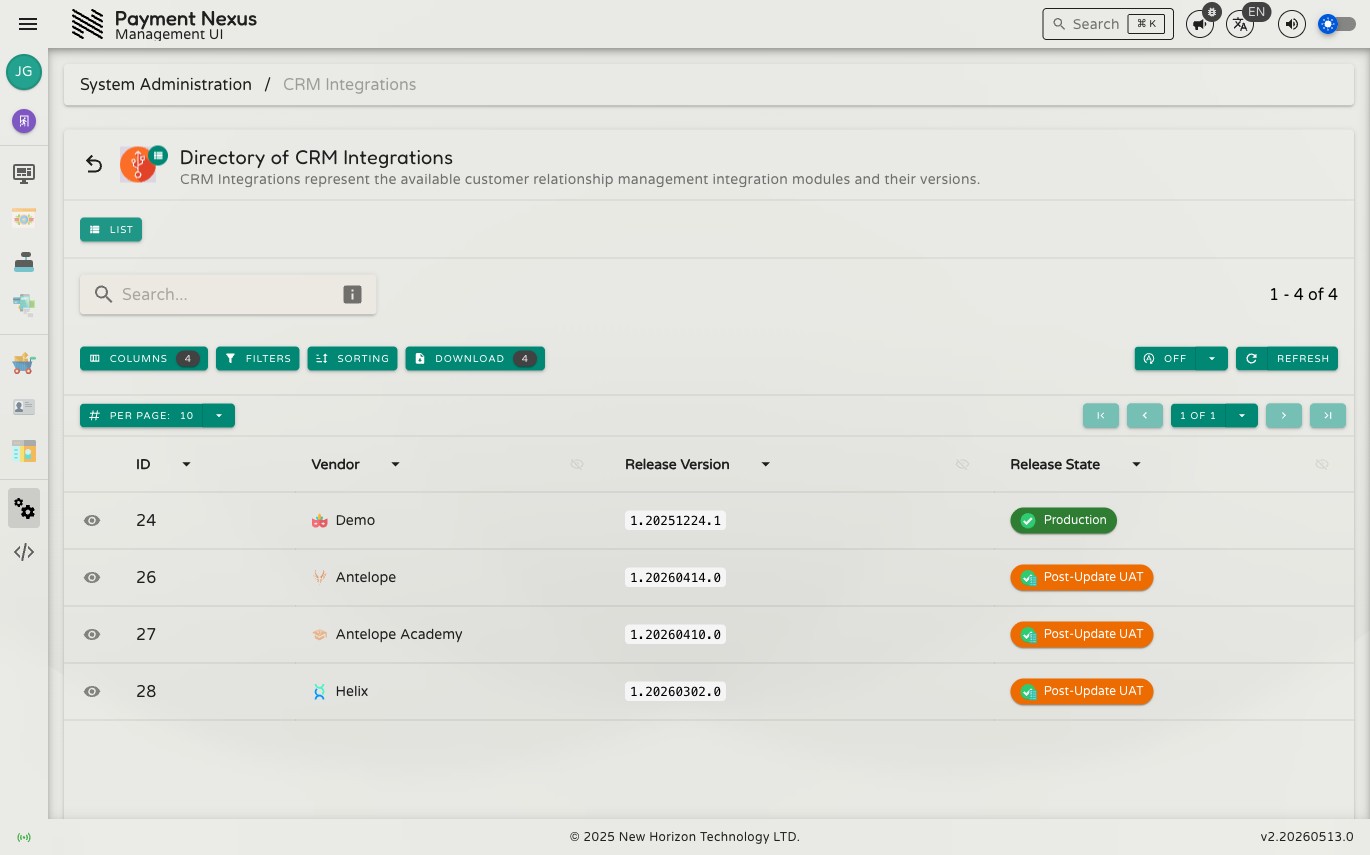Open the SORTING options
This screenshot has width=1370, height=855.
352,358
